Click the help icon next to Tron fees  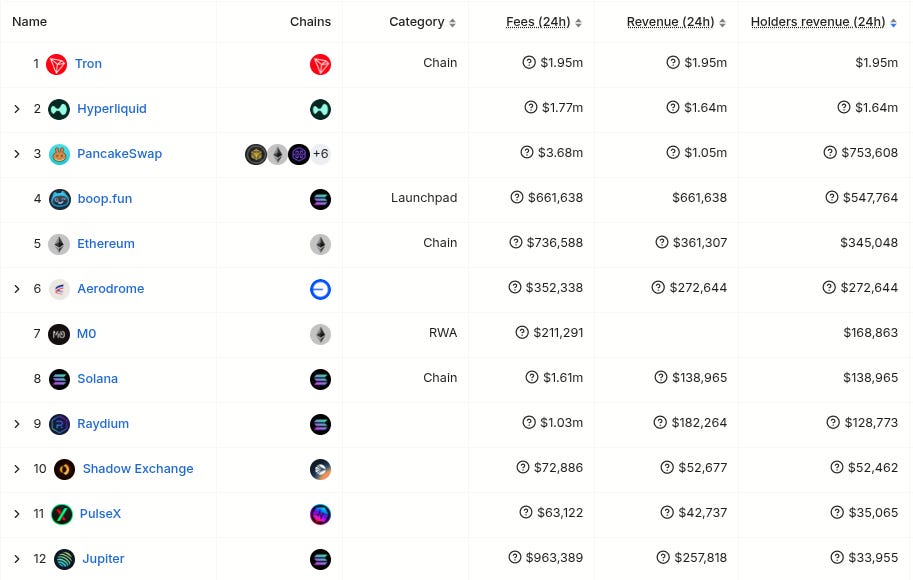(x=529, y=62)
